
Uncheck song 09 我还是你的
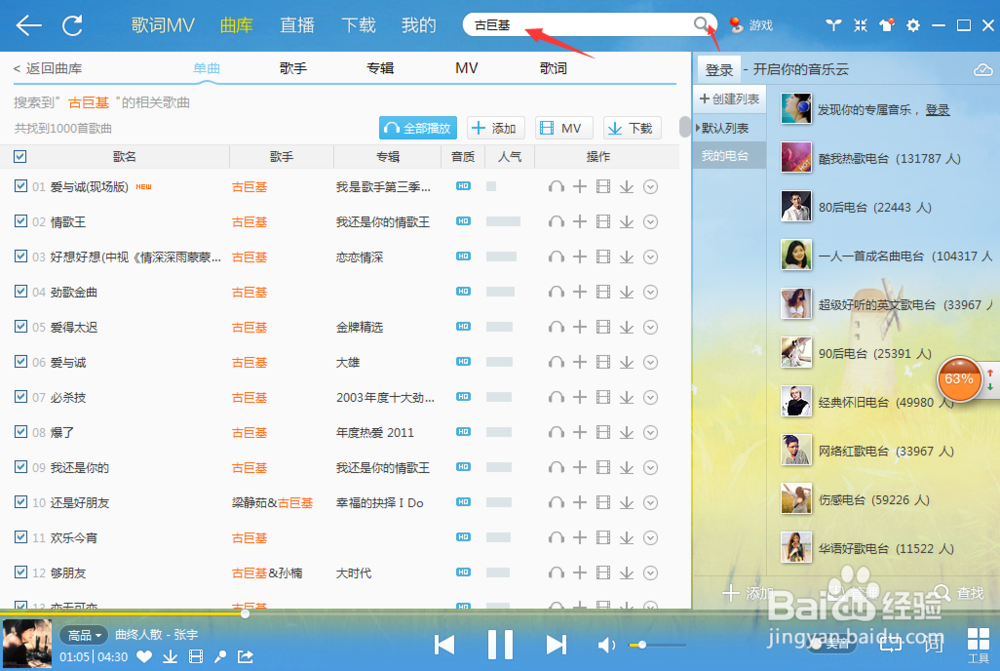coord(20,466)
